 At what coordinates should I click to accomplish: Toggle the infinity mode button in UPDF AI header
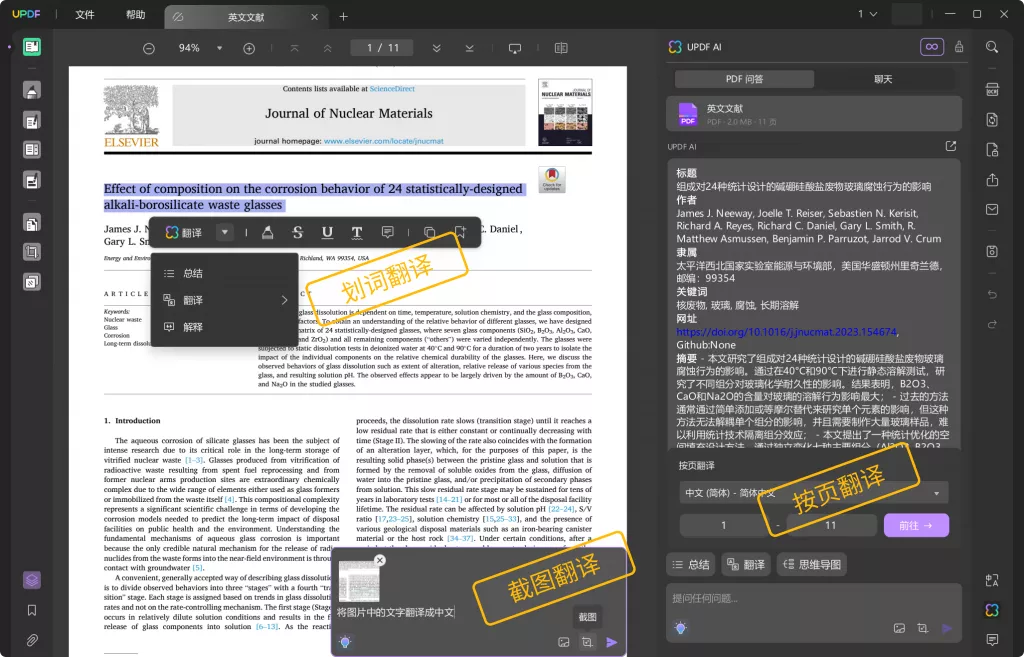(932, 47)
